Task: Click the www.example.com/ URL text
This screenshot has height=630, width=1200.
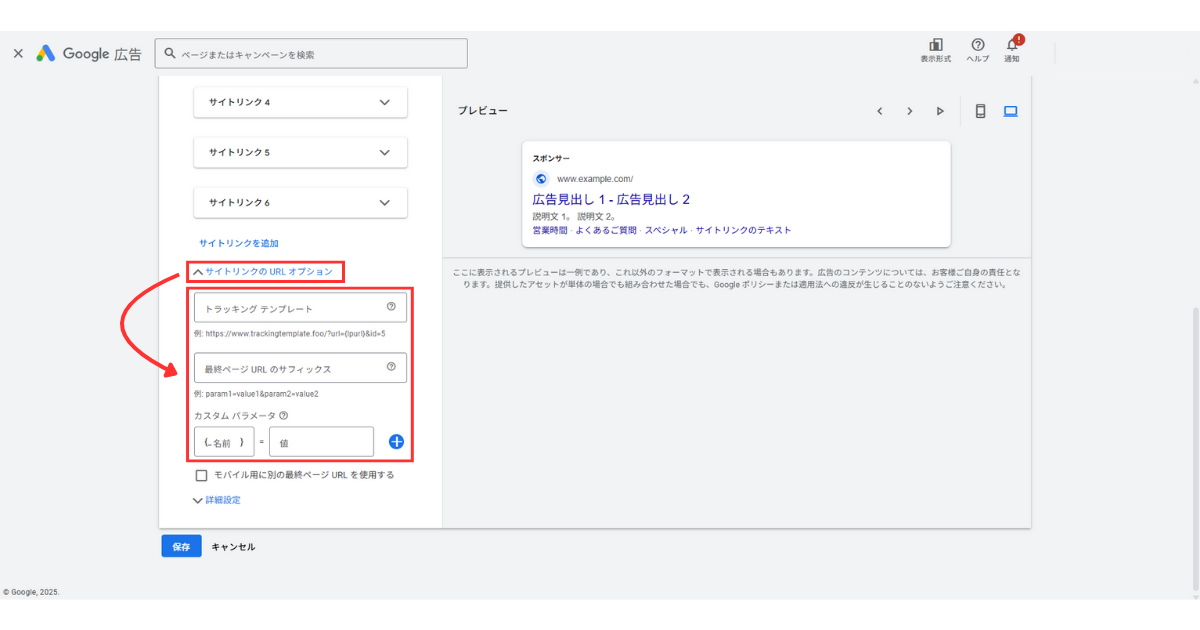Action: pyautogui.click(x=595, y=179)
